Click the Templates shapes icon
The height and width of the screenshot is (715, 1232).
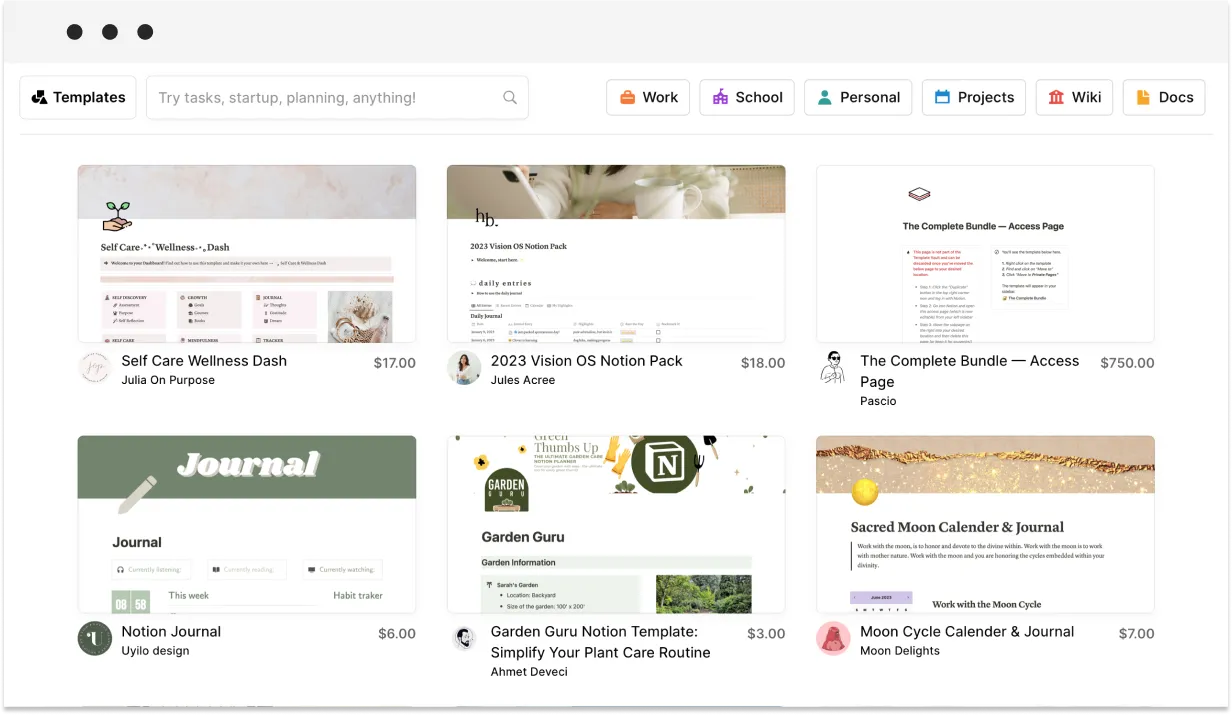(x=39, y=97)
